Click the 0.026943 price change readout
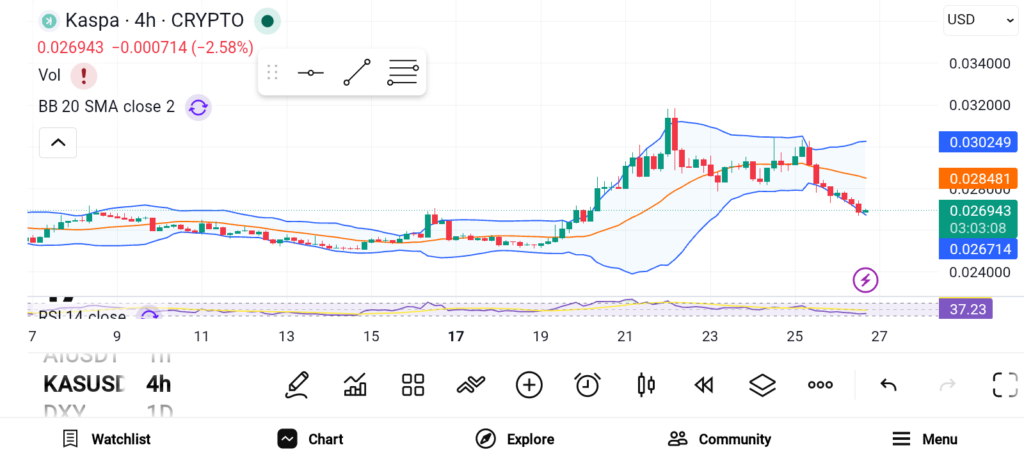The height and width of the screenshot is (461, 1024). (x=71, y=48)
